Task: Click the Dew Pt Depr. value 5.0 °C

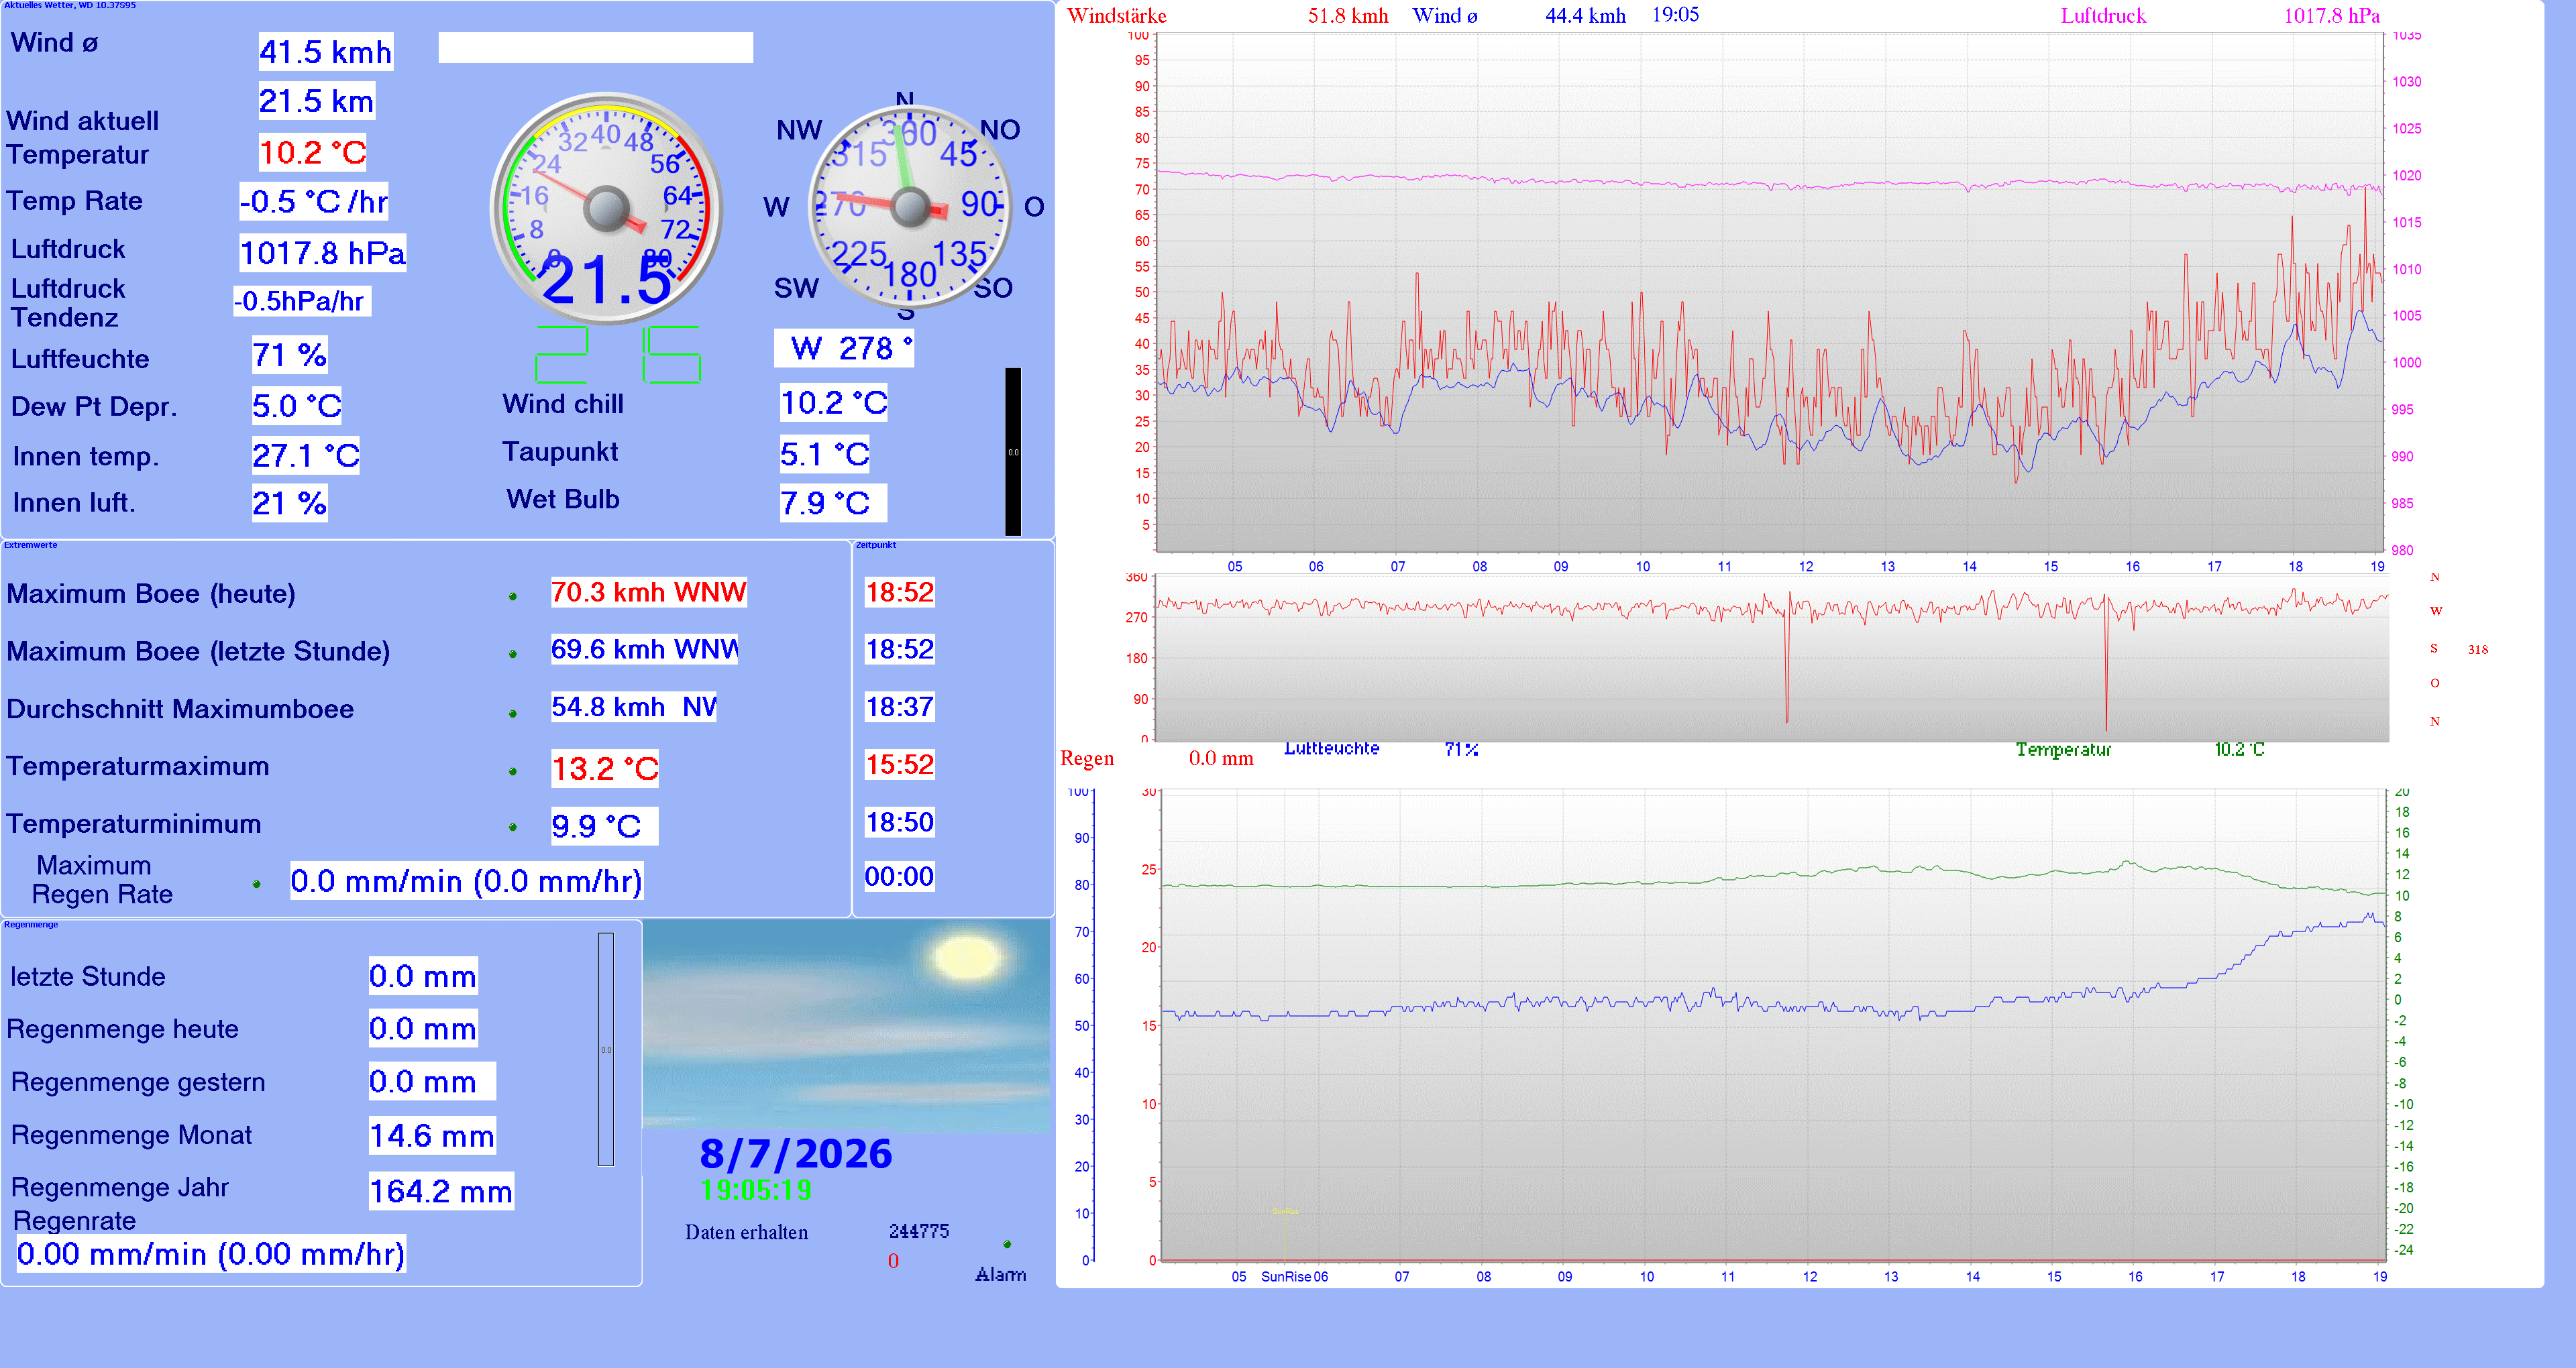Action: click(x=297, y=406)
